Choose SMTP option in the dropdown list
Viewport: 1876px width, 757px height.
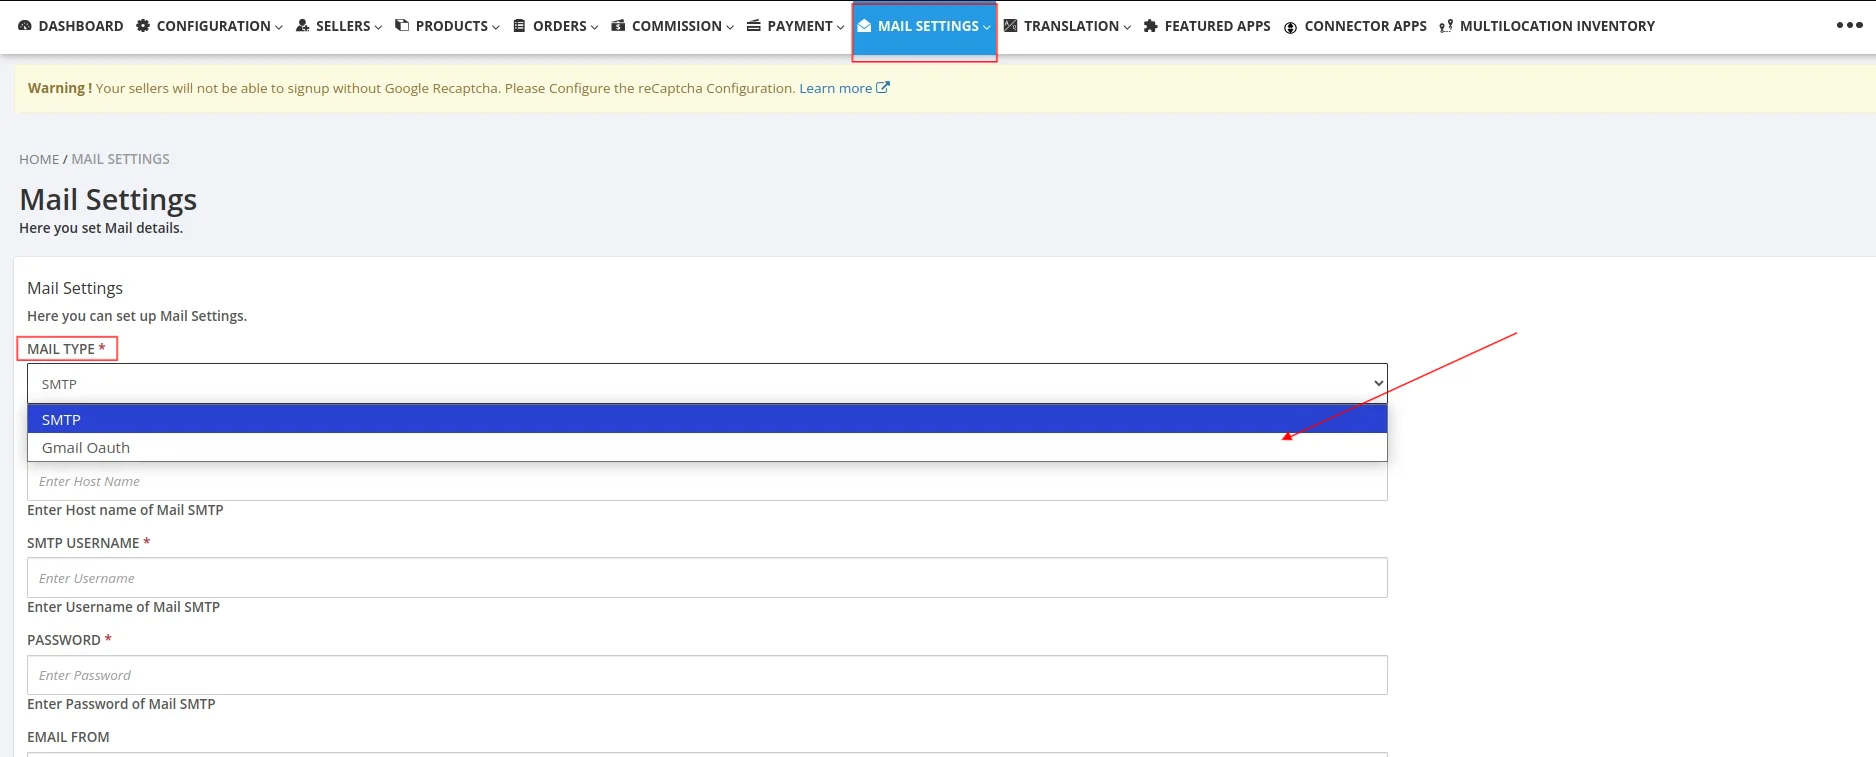[707, 419]
